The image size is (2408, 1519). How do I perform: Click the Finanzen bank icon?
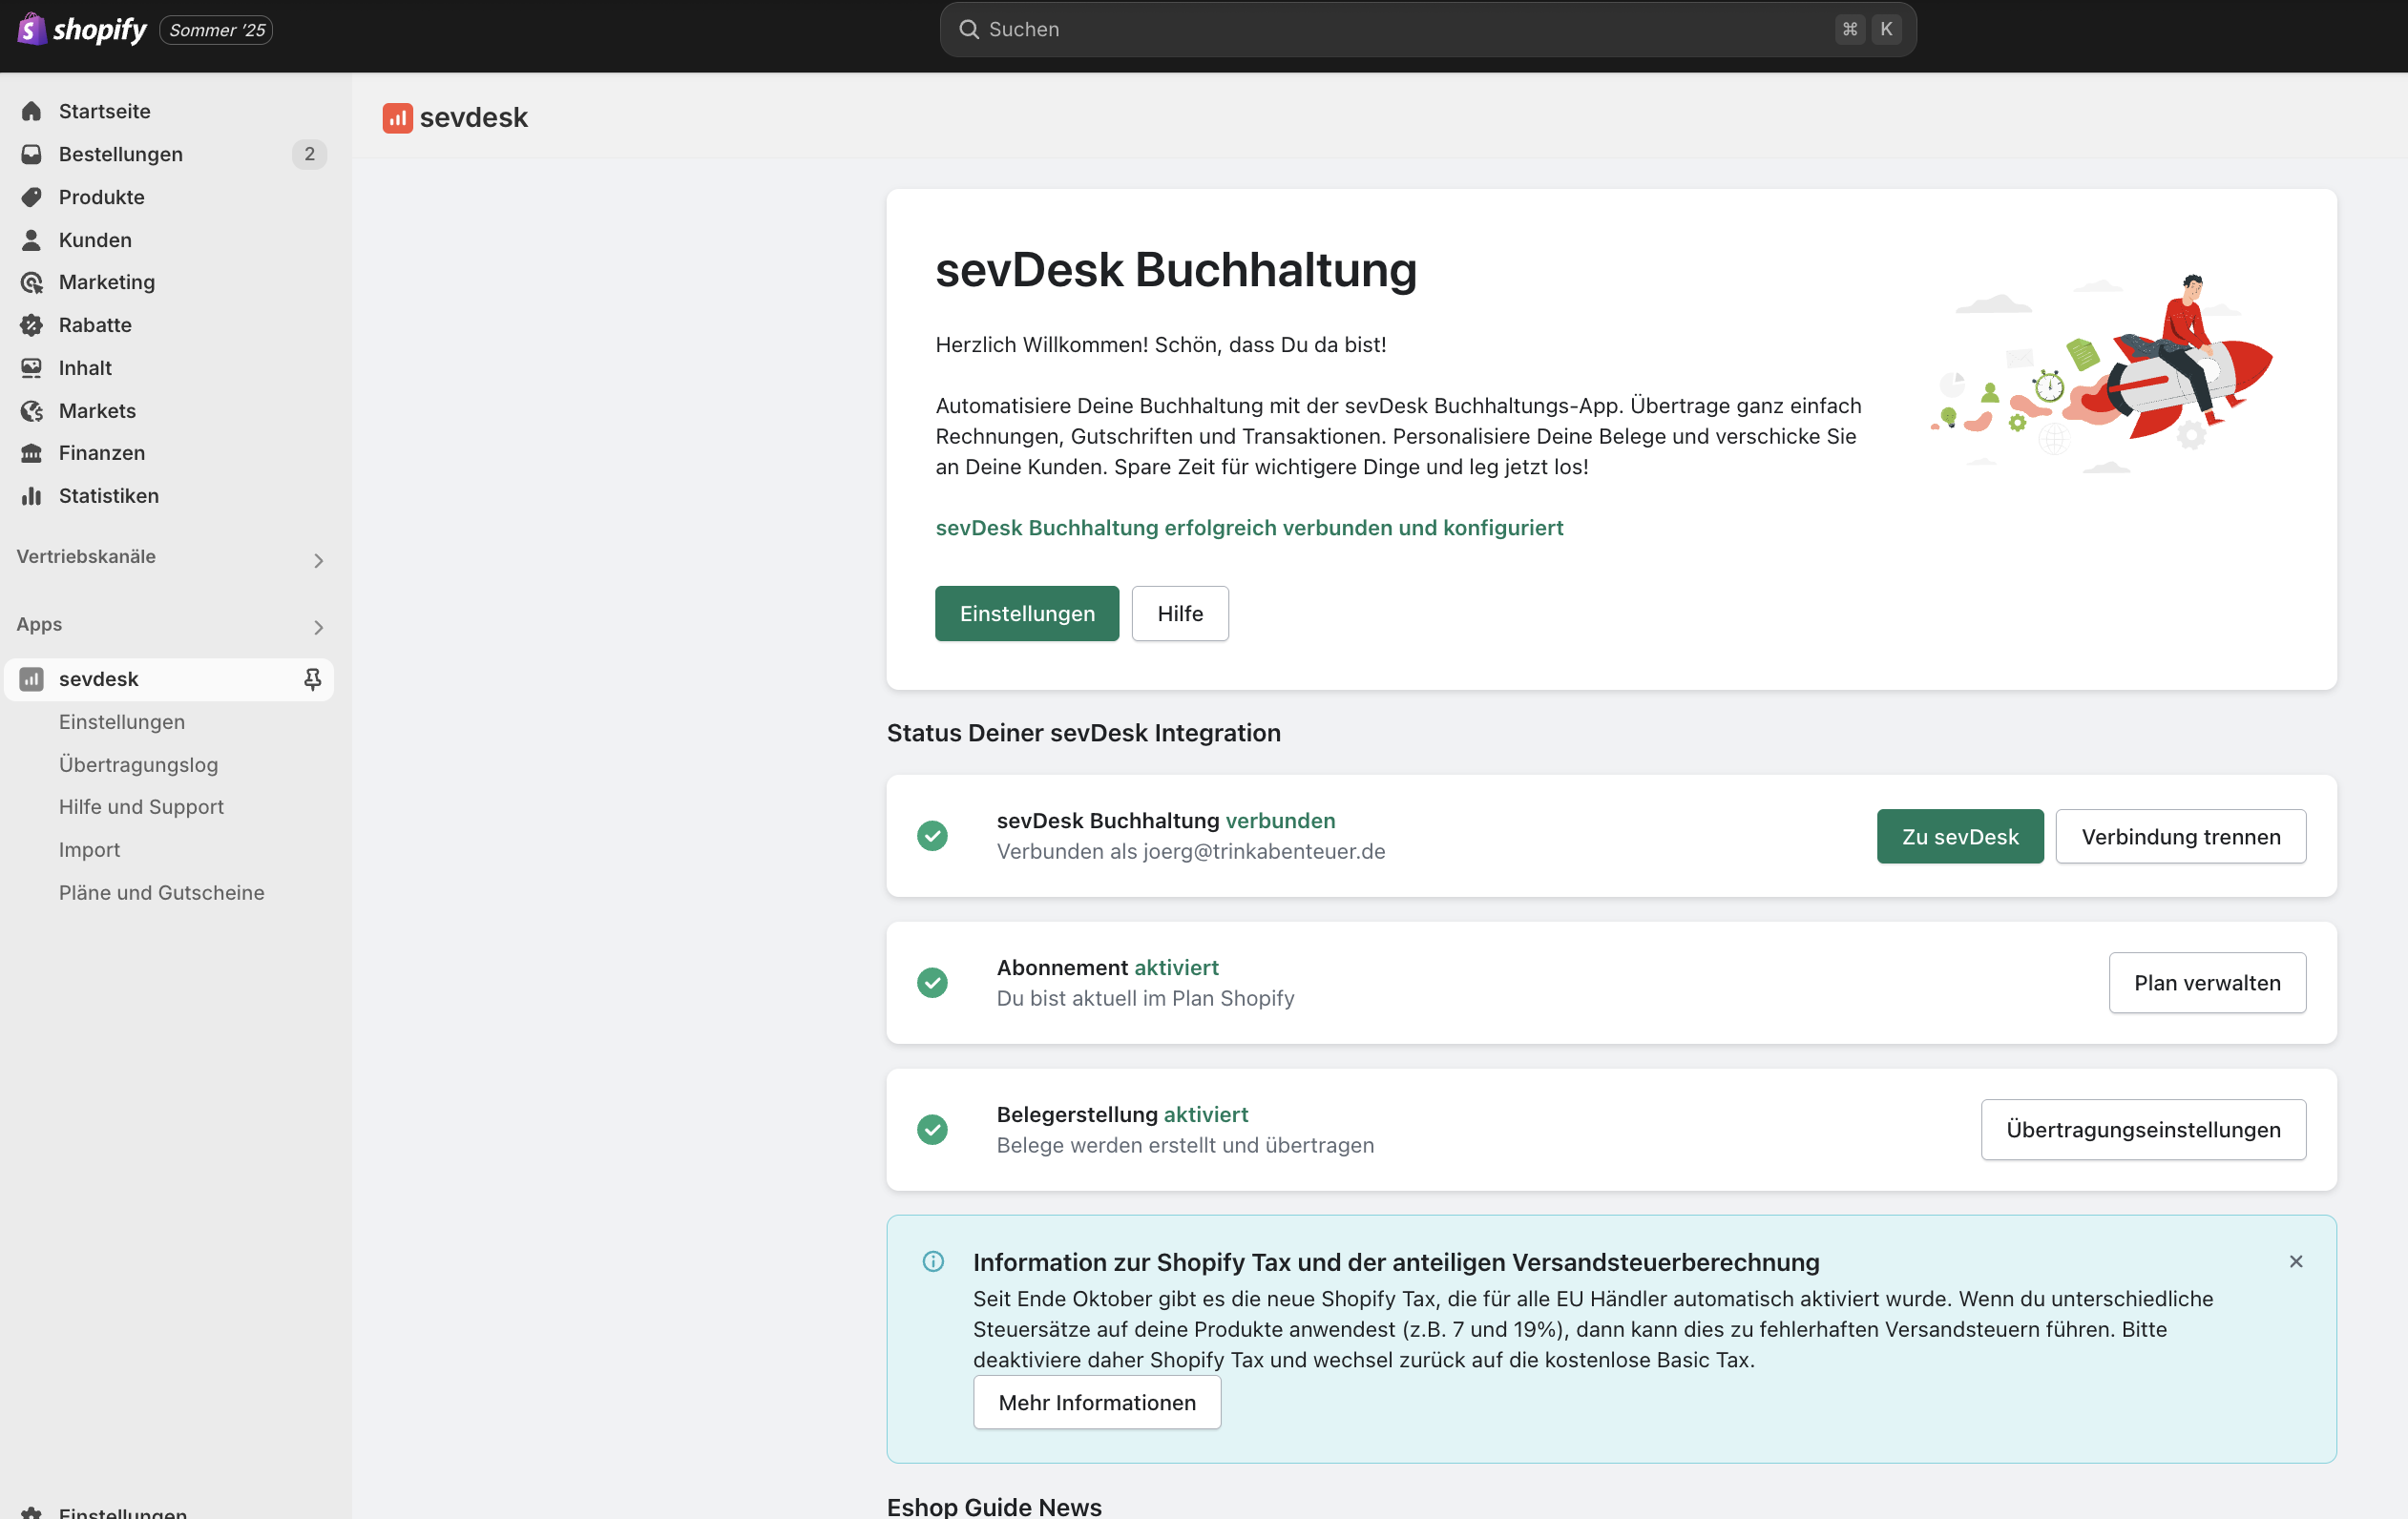point(31,453)
